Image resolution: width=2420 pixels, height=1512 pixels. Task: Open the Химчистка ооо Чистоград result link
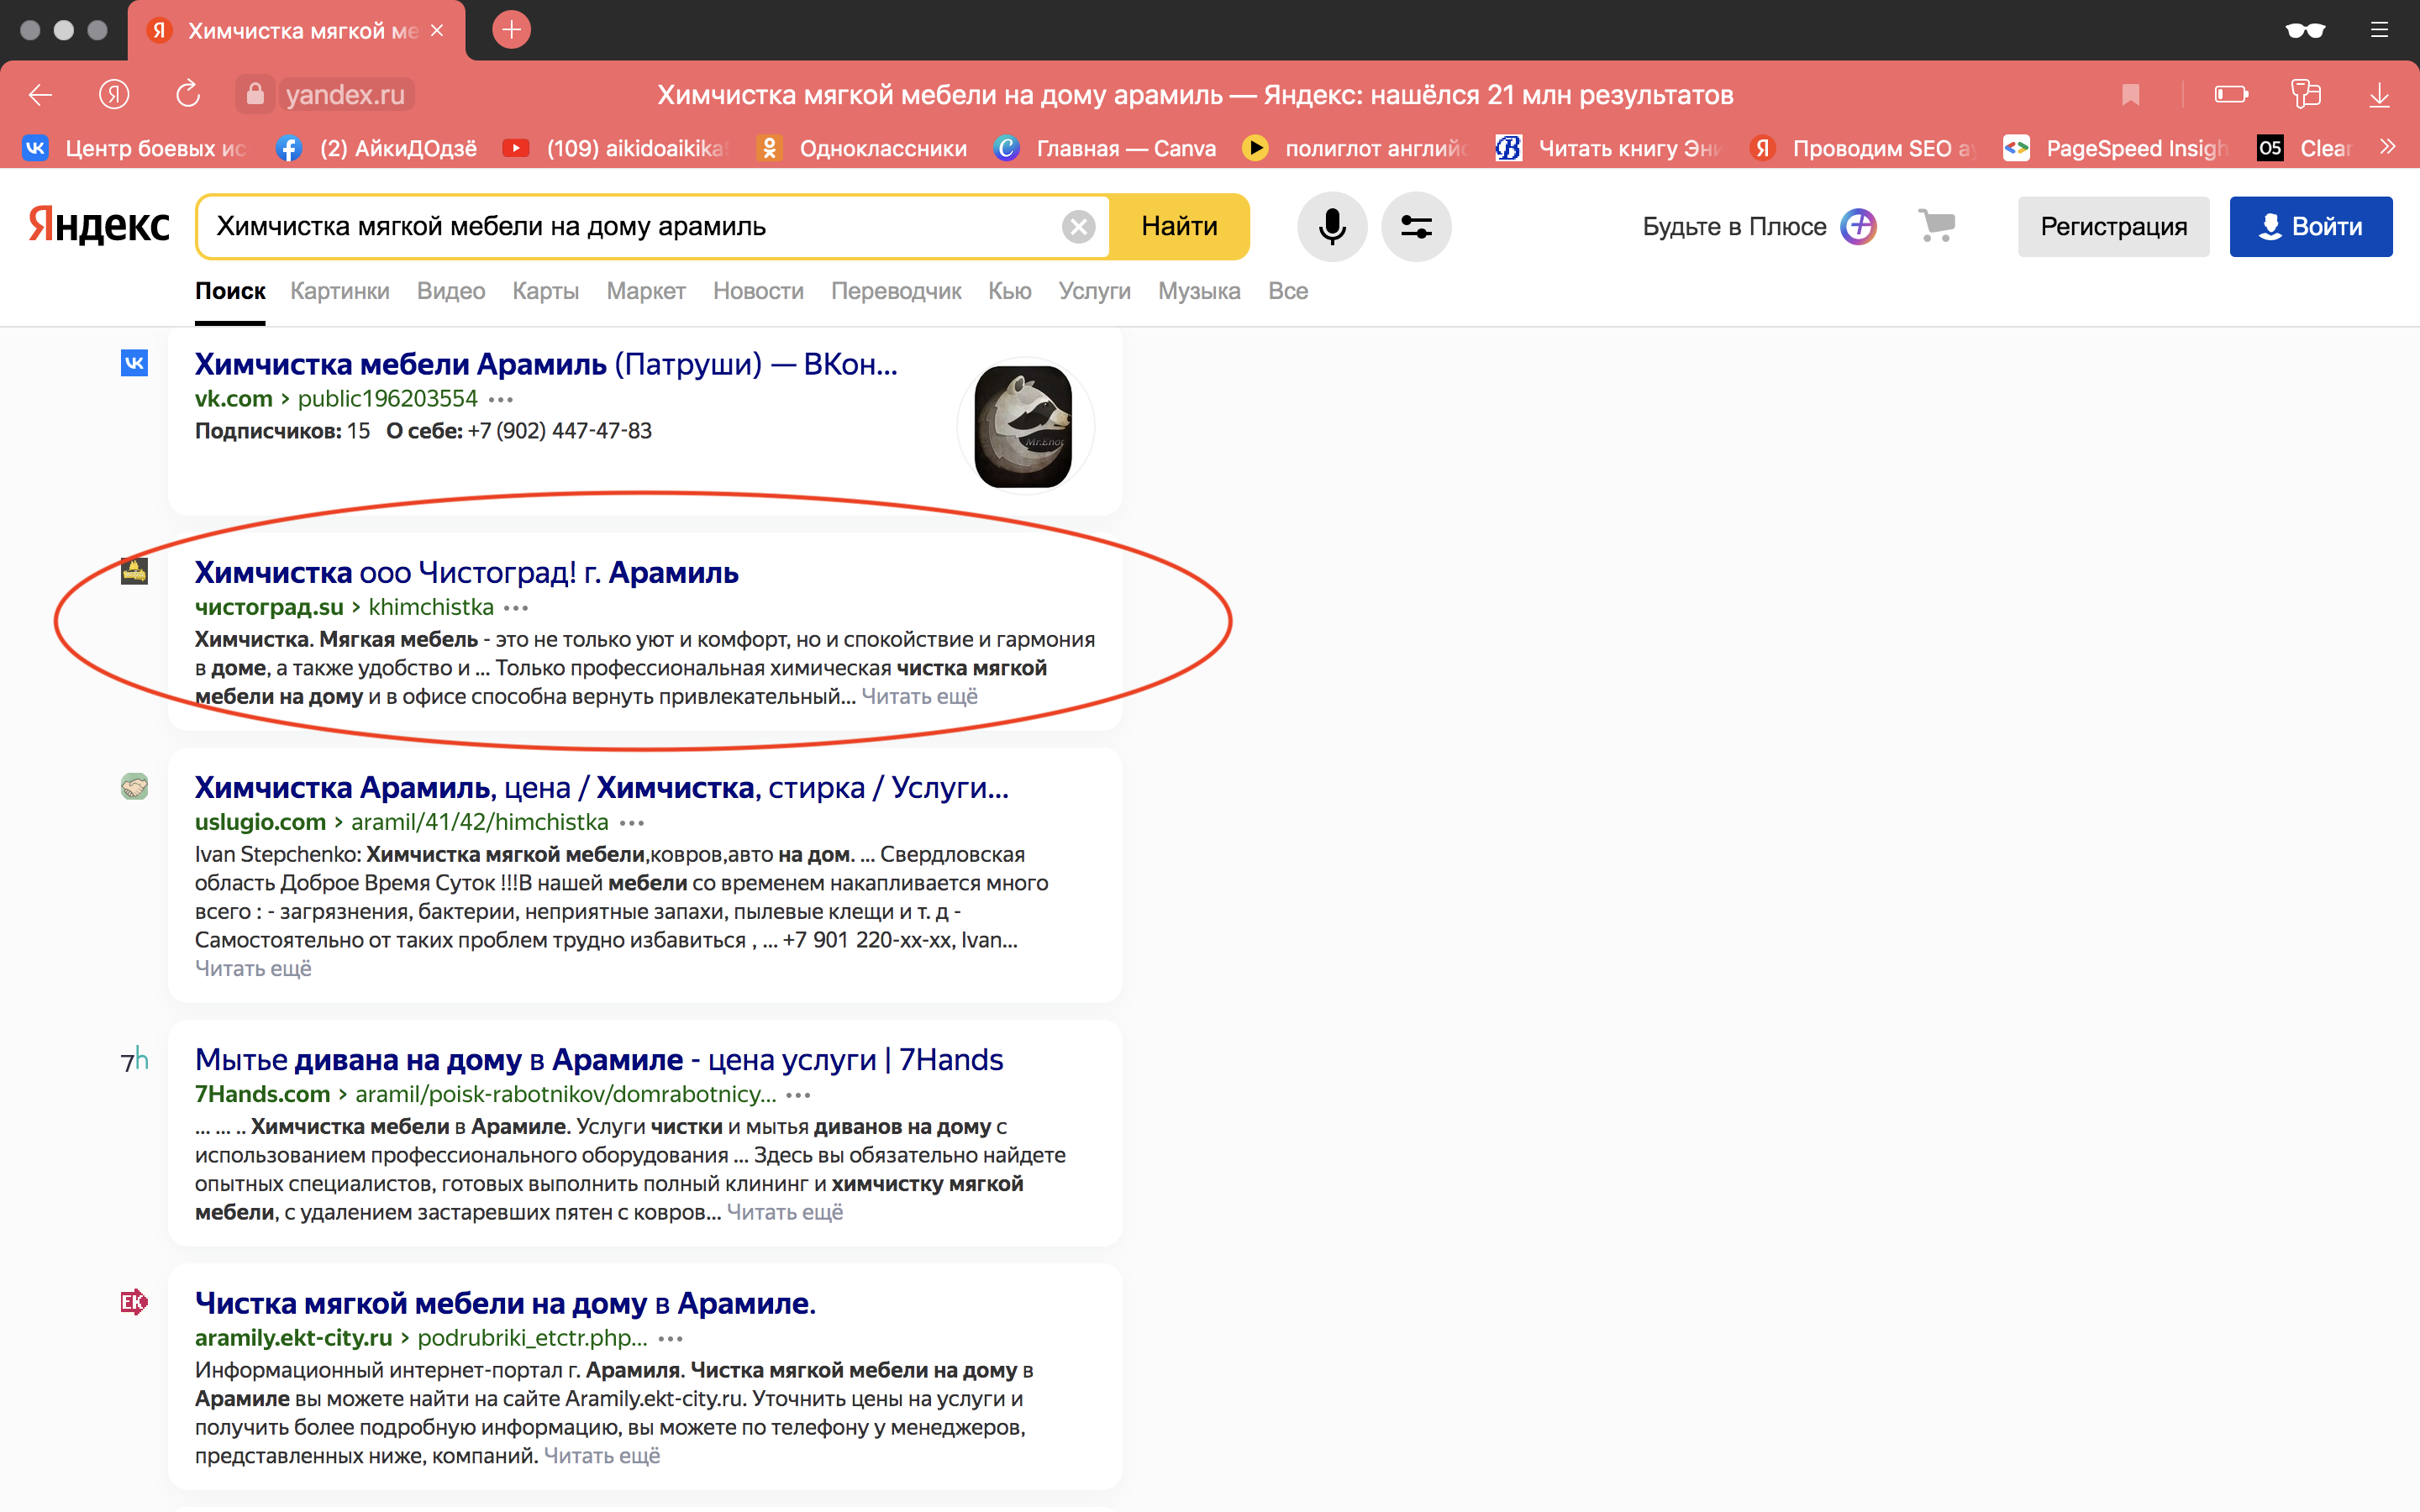466,572
